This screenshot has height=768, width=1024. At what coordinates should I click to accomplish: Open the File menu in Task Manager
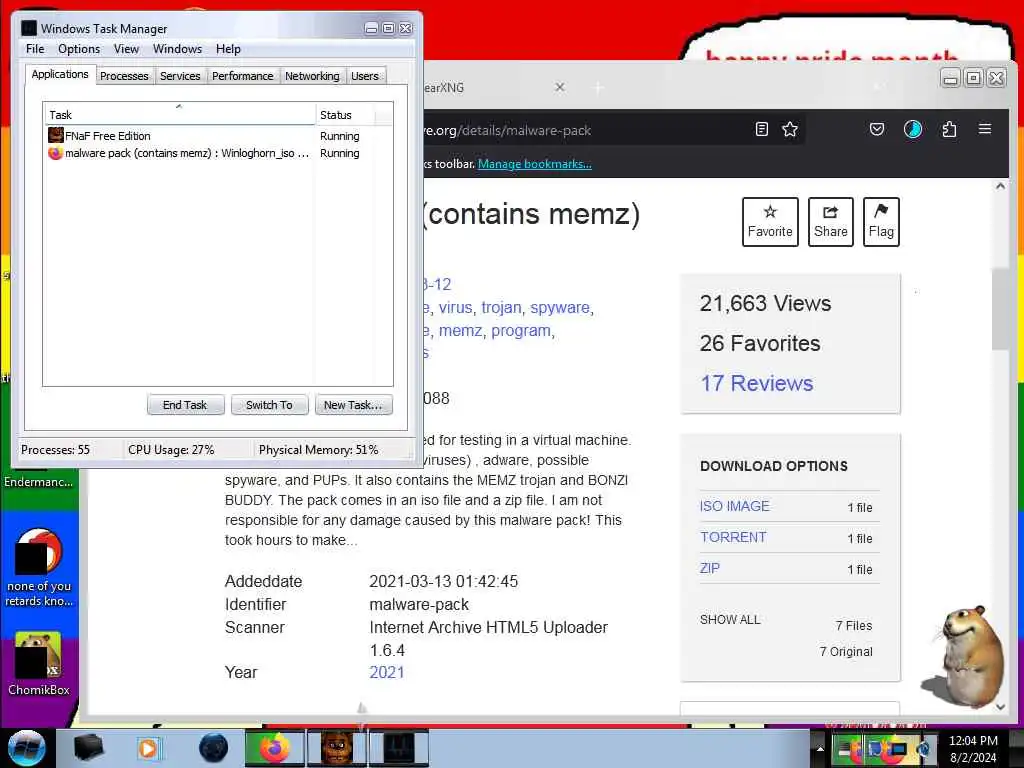(35, 49)
